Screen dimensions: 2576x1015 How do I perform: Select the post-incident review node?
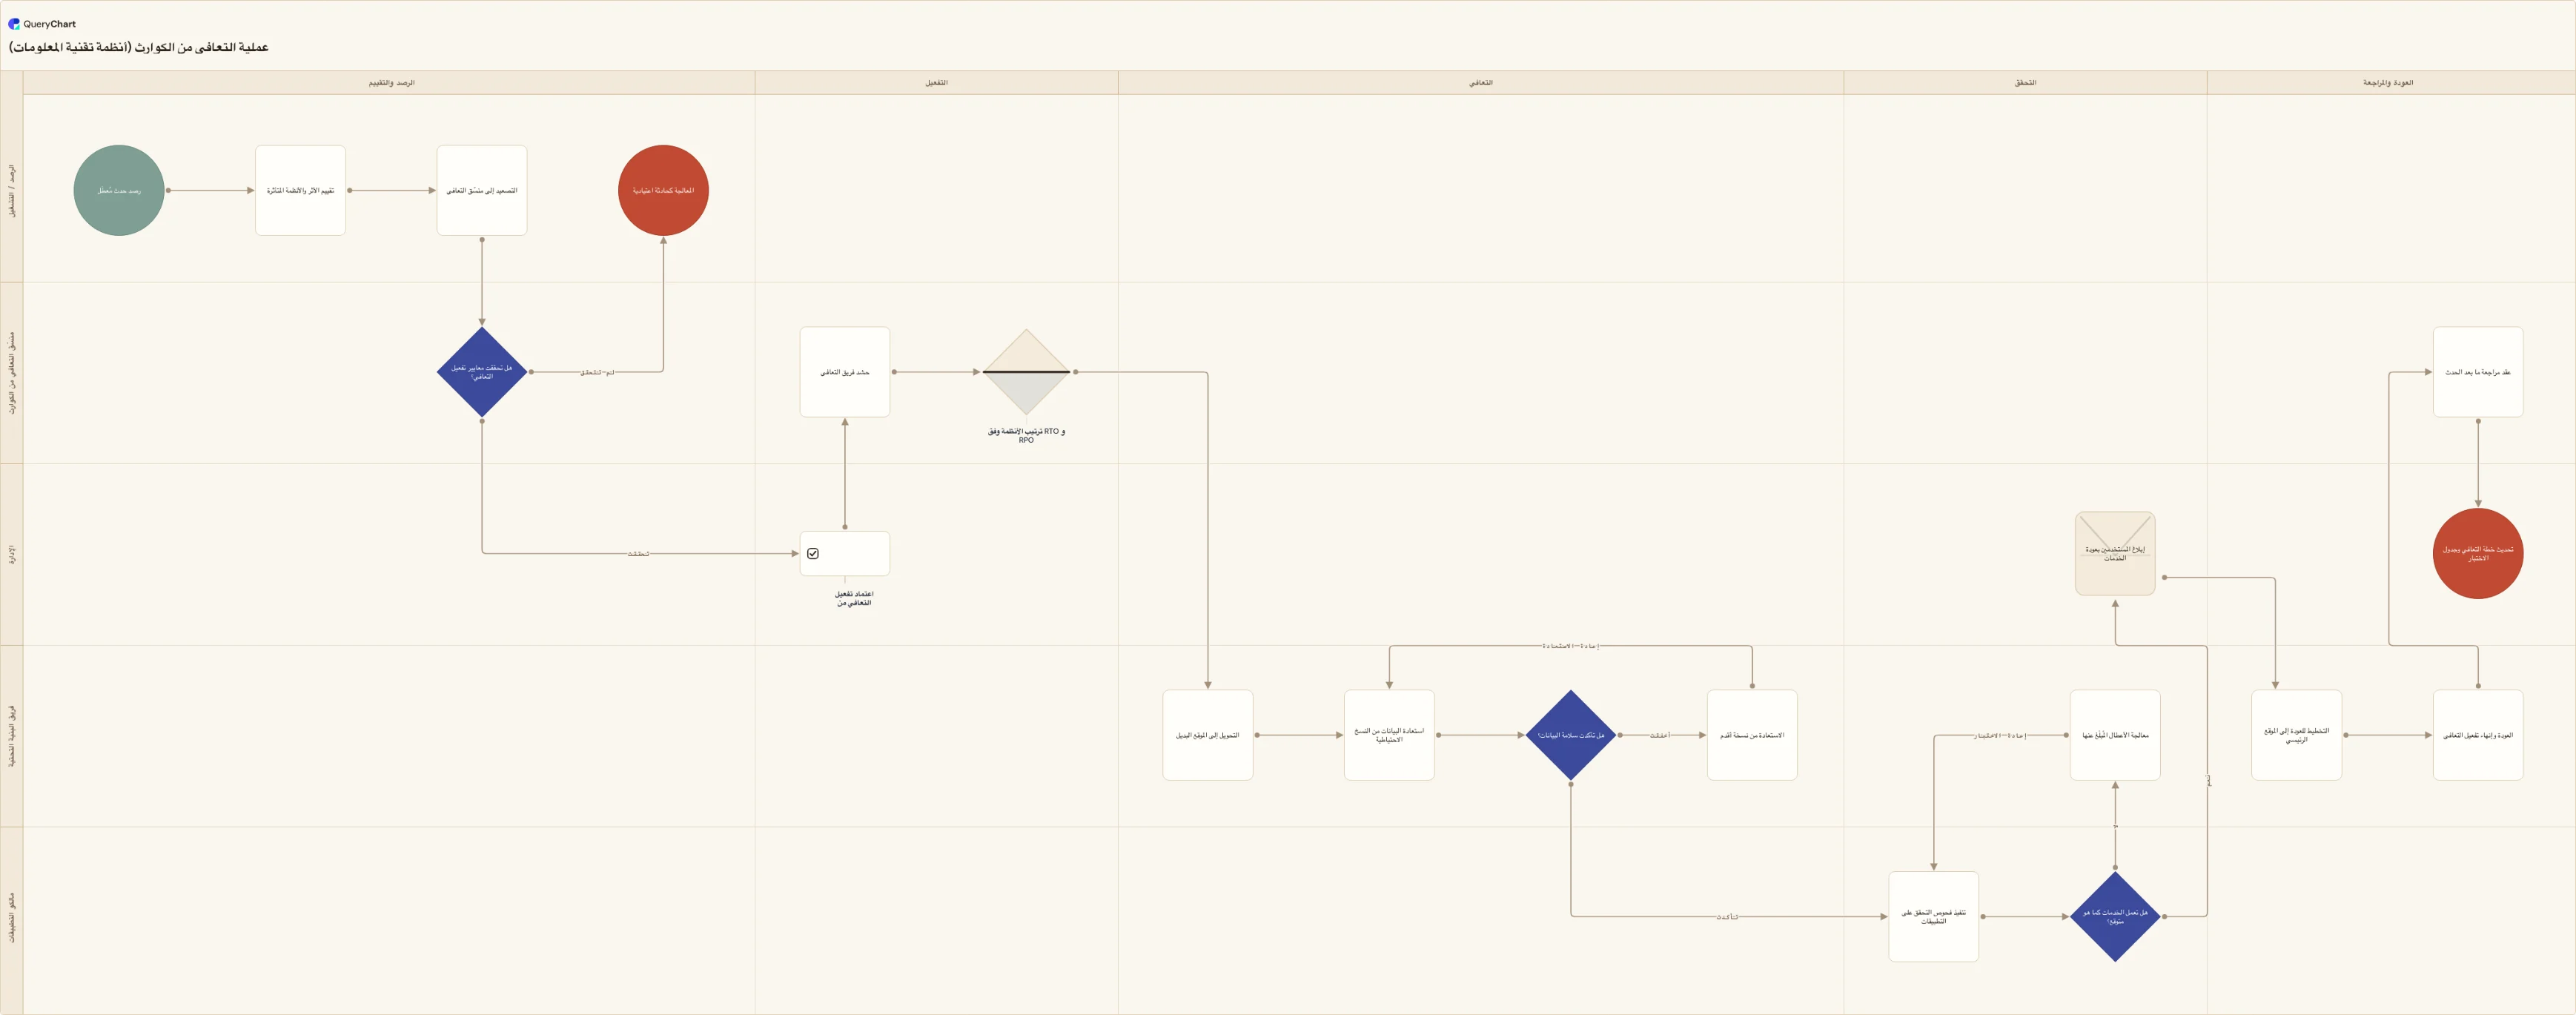[x=2478, y=372]
